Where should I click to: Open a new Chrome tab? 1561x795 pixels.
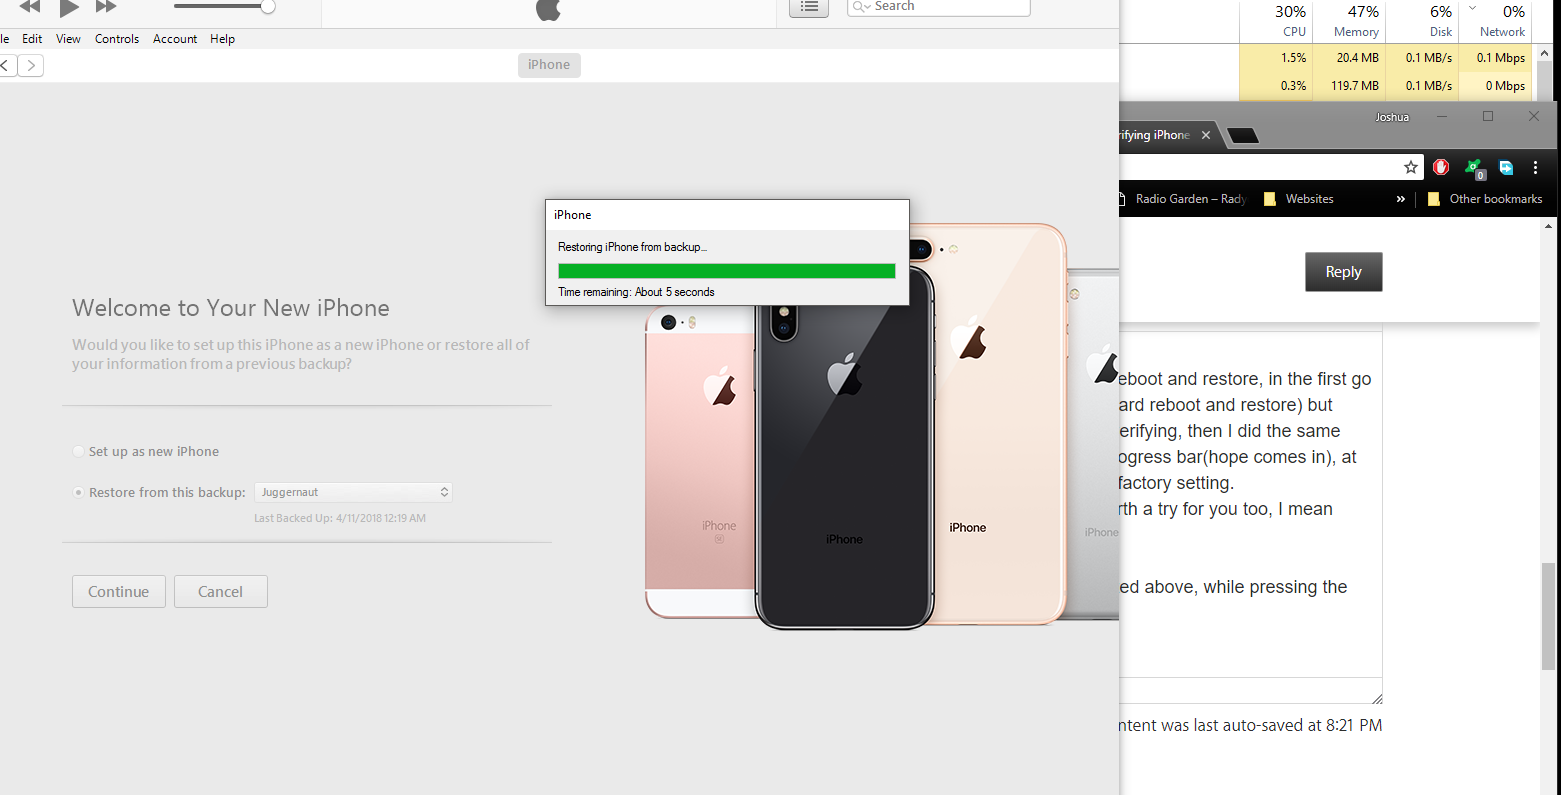click(1242, 136)
